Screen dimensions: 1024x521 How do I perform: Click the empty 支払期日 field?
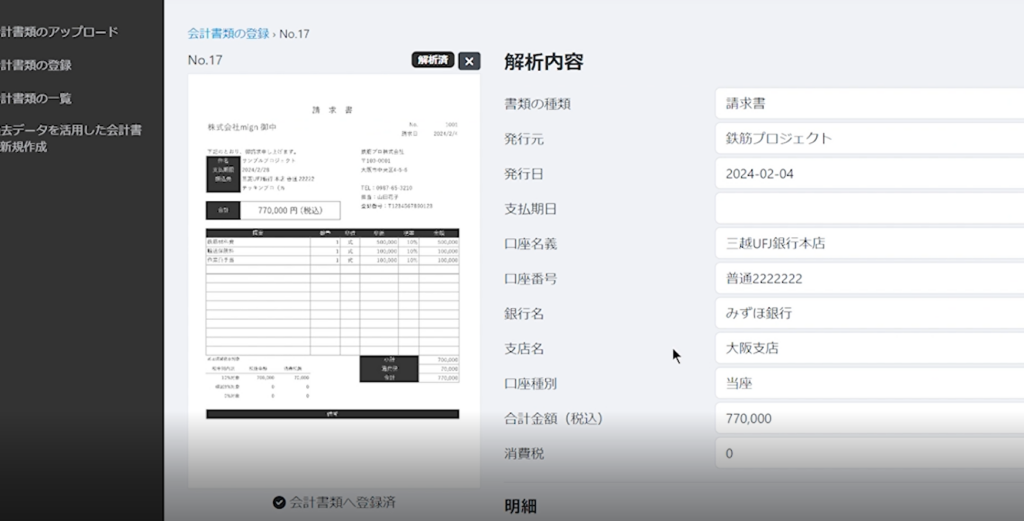coord(868,209)
